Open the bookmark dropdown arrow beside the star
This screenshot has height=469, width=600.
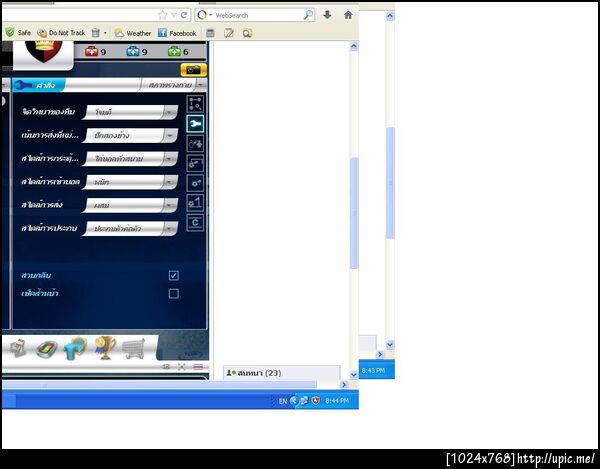click(174, 15)
